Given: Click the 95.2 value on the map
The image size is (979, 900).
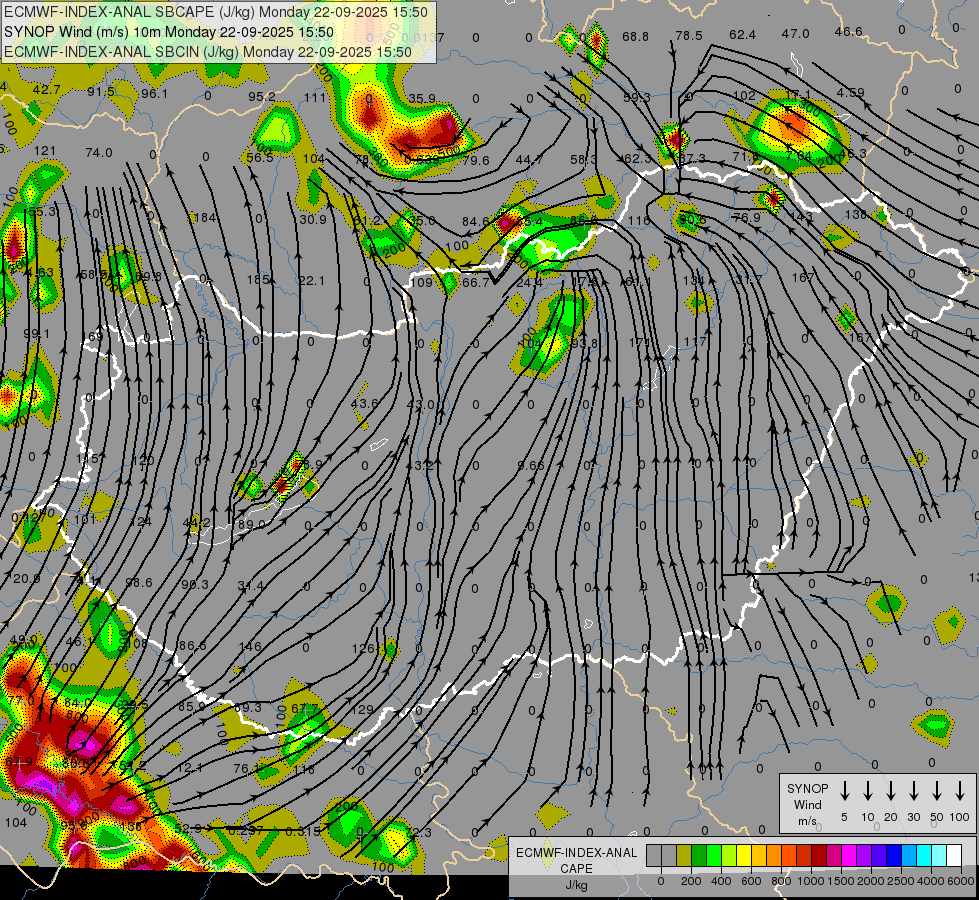Looking at the screenshot, I should [x=262, y=97].
